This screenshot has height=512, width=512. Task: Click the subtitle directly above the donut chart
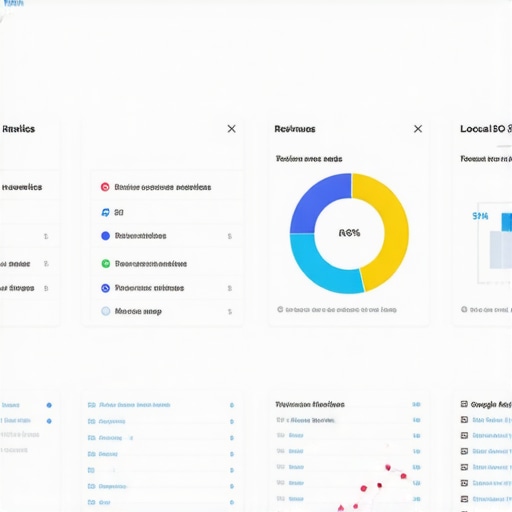[x=309, y=159]
